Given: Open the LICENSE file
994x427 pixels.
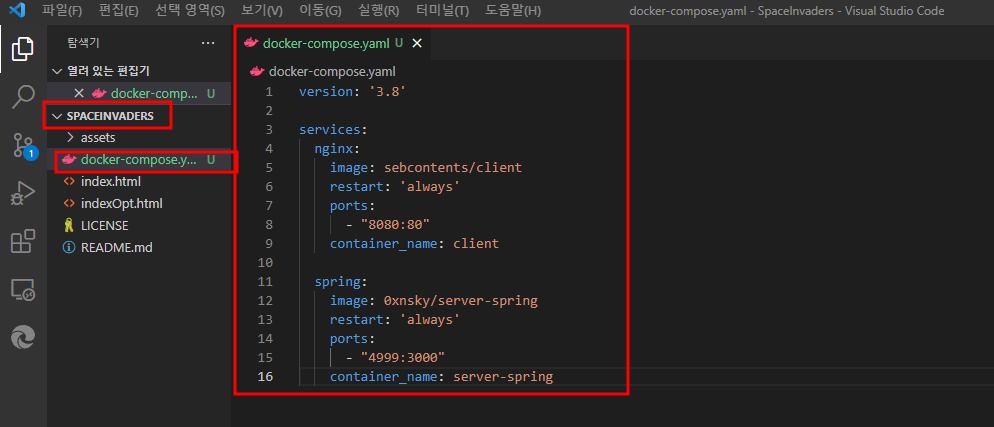Looking at the screenshot, I should pos(105,226).
